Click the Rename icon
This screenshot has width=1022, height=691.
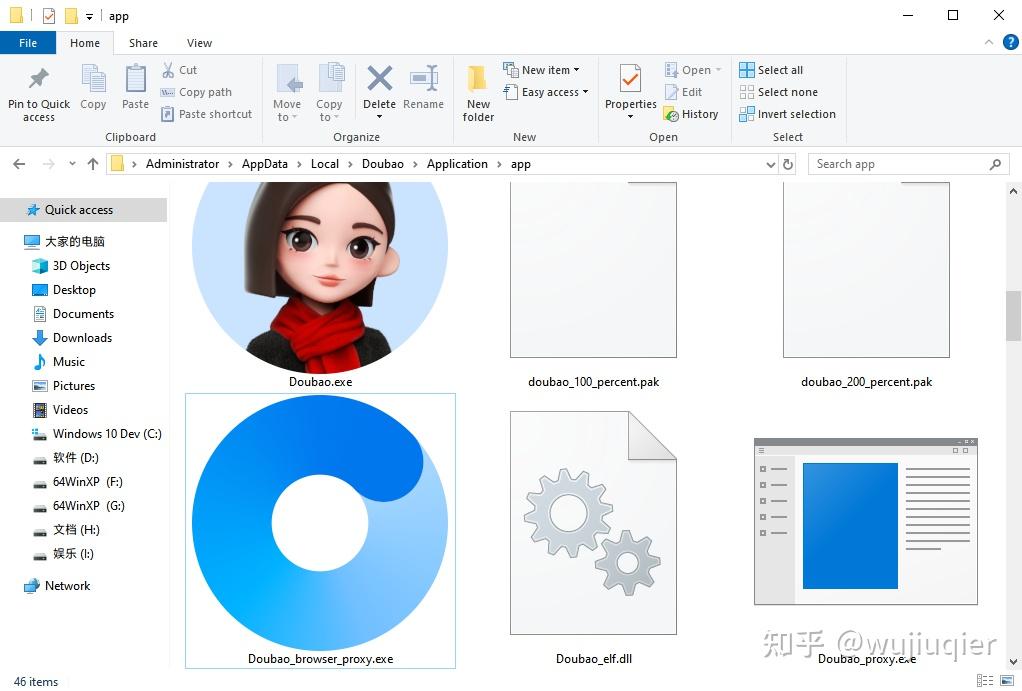click(x=424, y=78)
